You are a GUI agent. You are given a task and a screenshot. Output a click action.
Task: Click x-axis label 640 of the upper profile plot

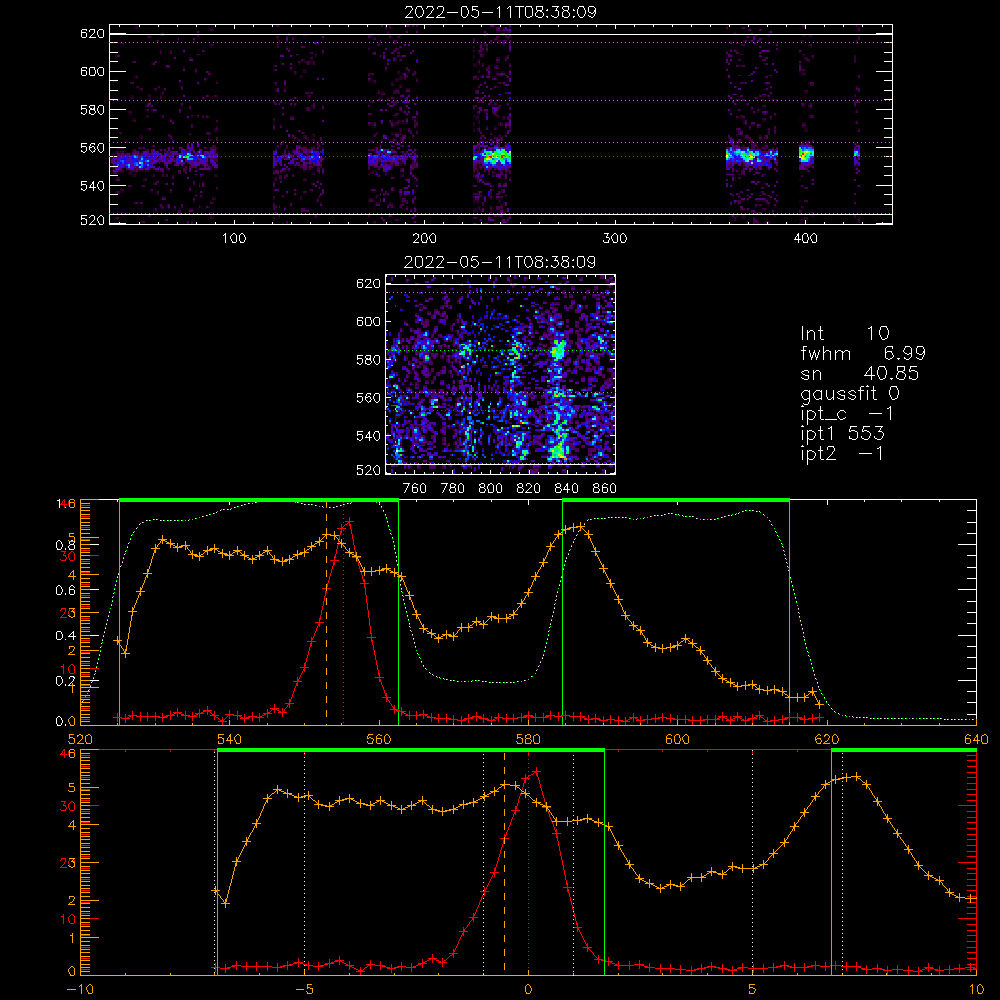(976, 739)
